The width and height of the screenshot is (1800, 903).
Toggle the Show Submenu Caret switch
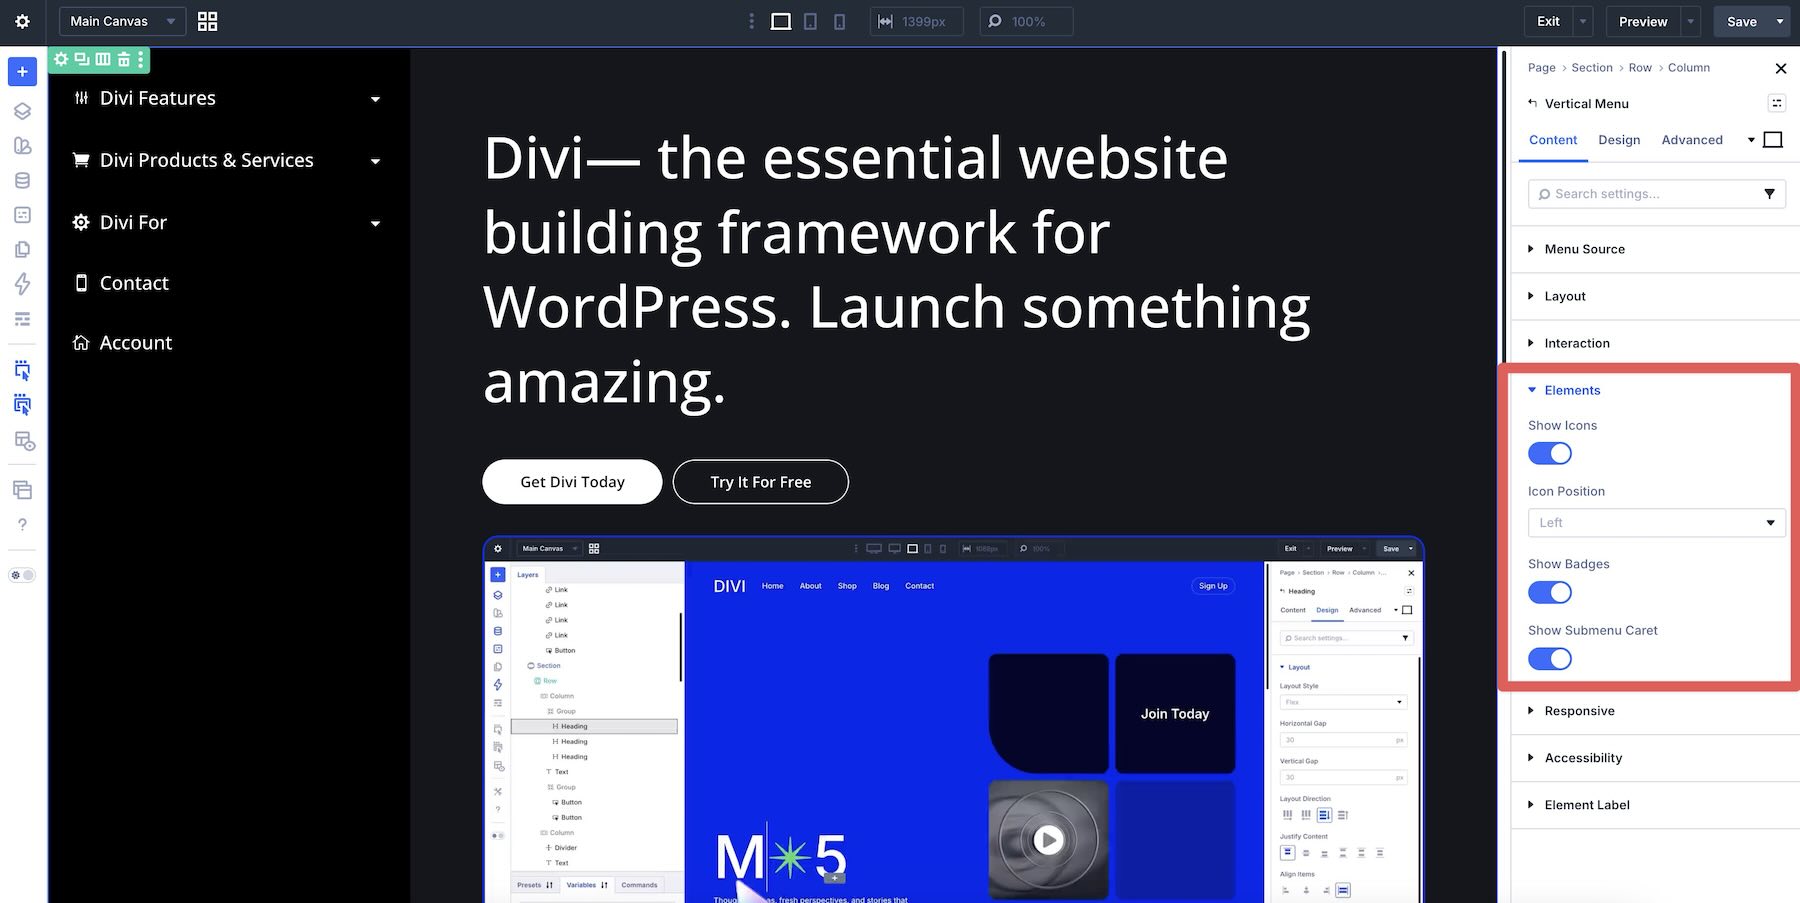point(1550,659)
